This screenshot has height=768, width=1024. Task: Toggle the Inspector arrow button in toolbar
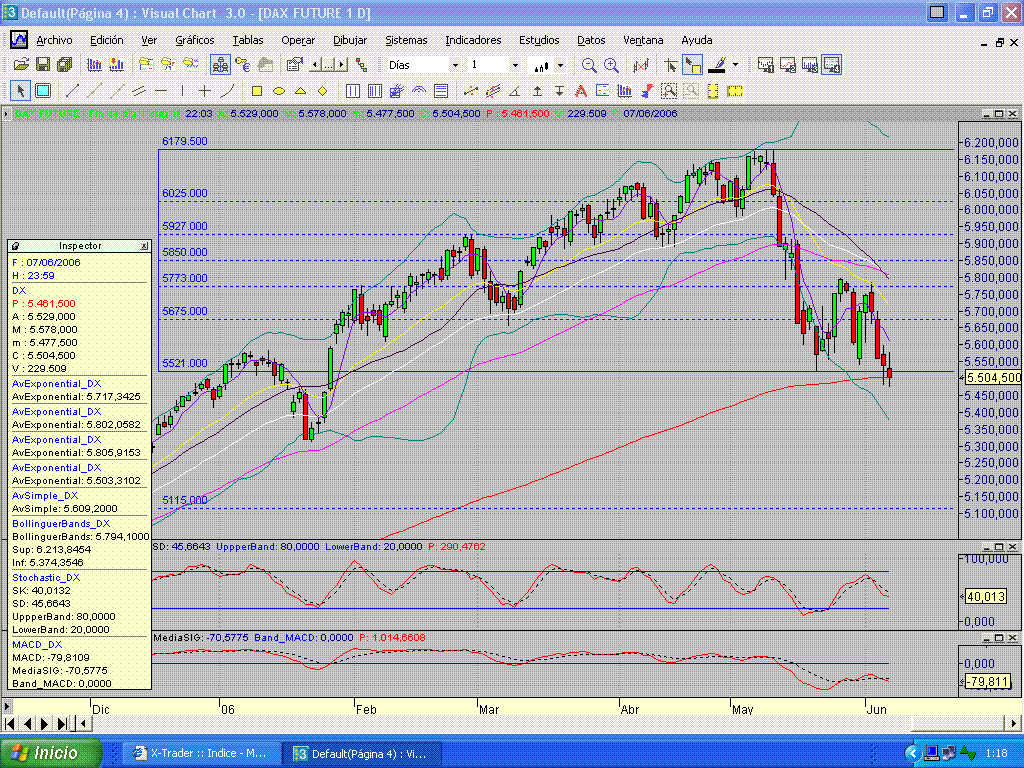coord(692,65)
